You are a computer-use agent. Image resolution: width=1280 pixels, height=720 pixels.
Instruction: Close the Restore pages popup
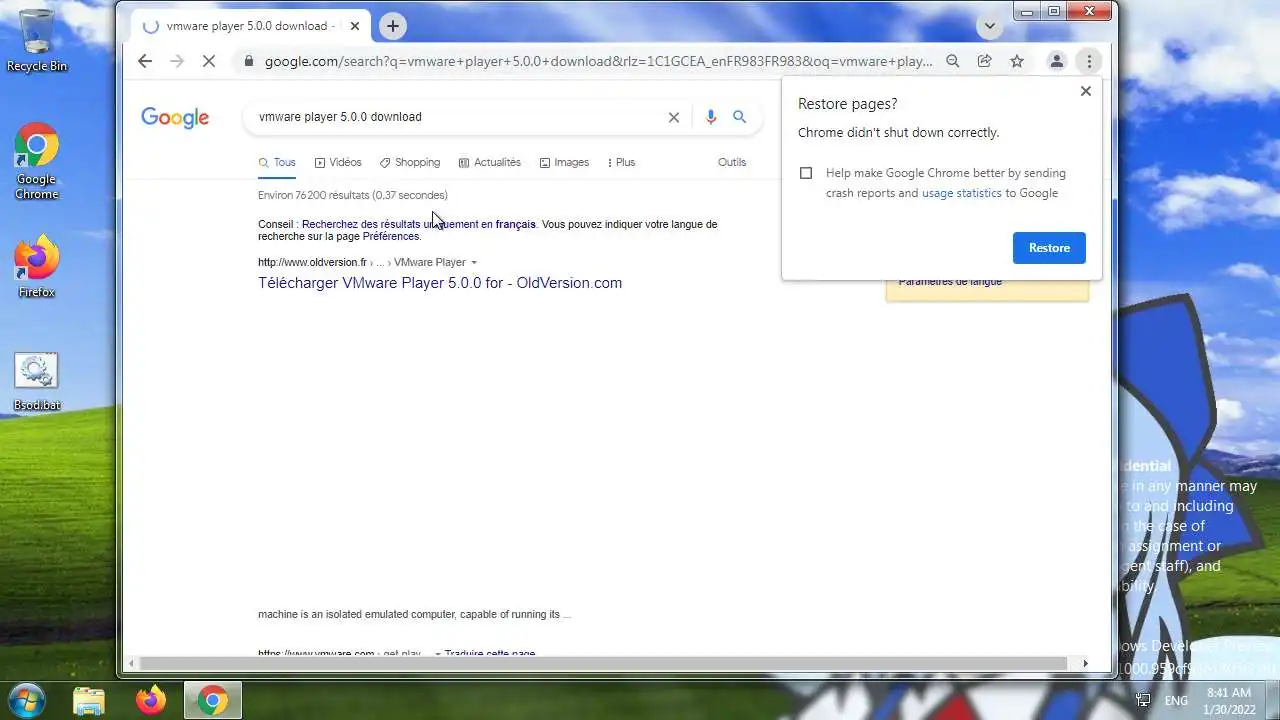coord(1086,91)
